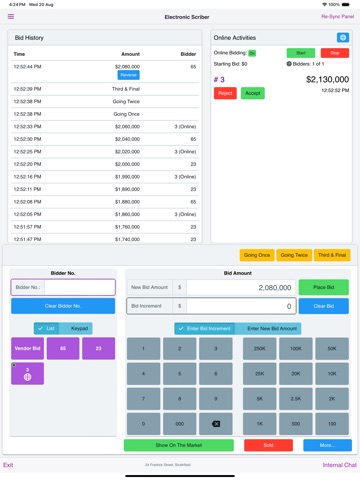The height and width of the screenshot is (480, 360).
Task: Click the $2,000,000 bid row
Action: [105, 164]
